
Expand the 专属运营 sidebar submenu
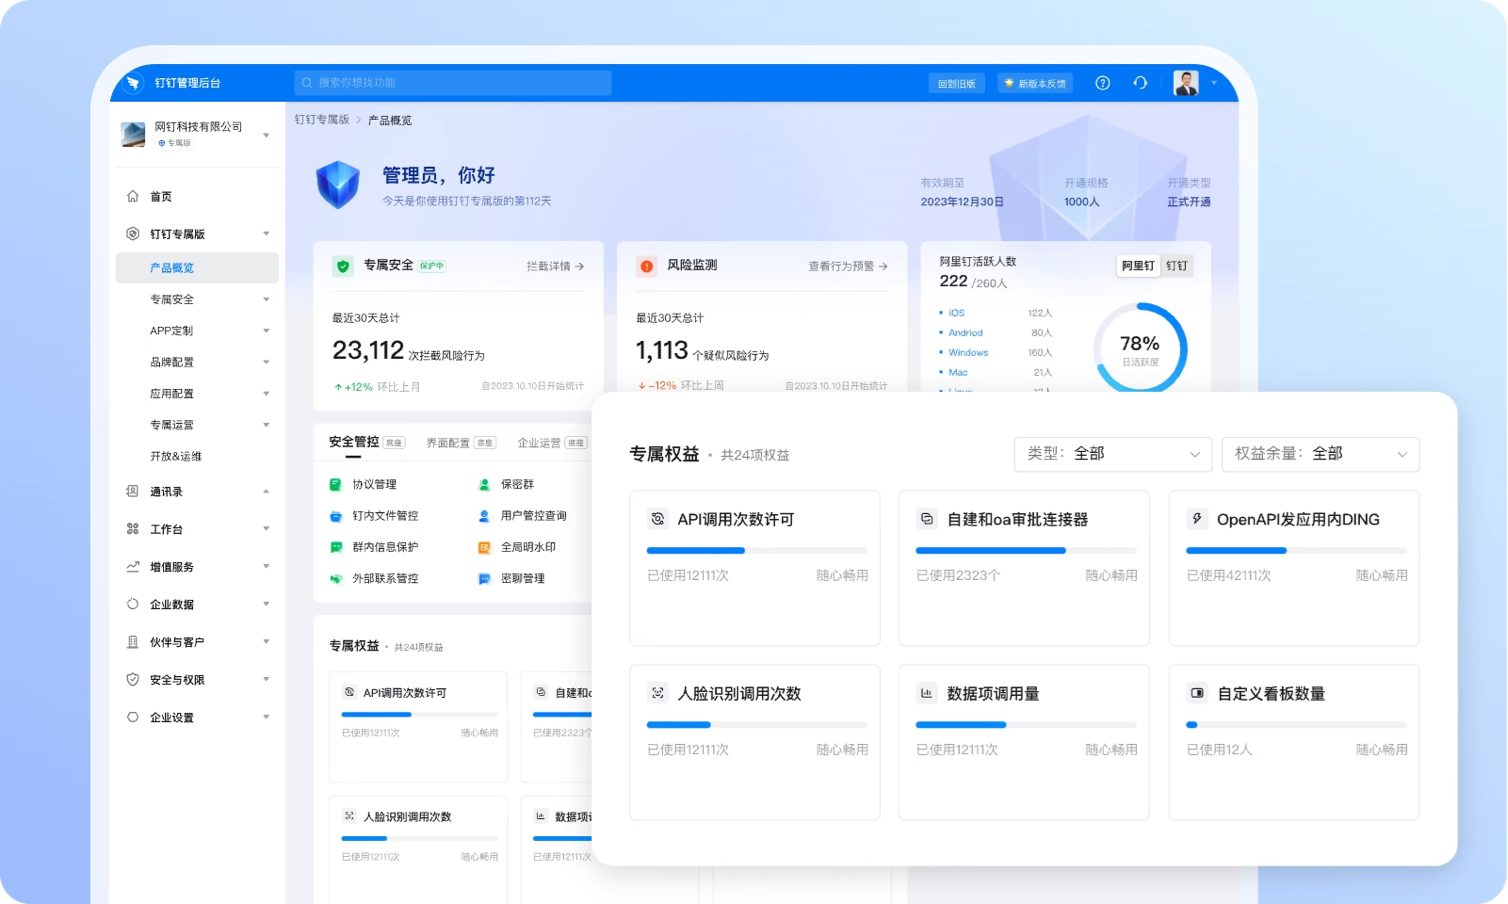pos(266,425)
